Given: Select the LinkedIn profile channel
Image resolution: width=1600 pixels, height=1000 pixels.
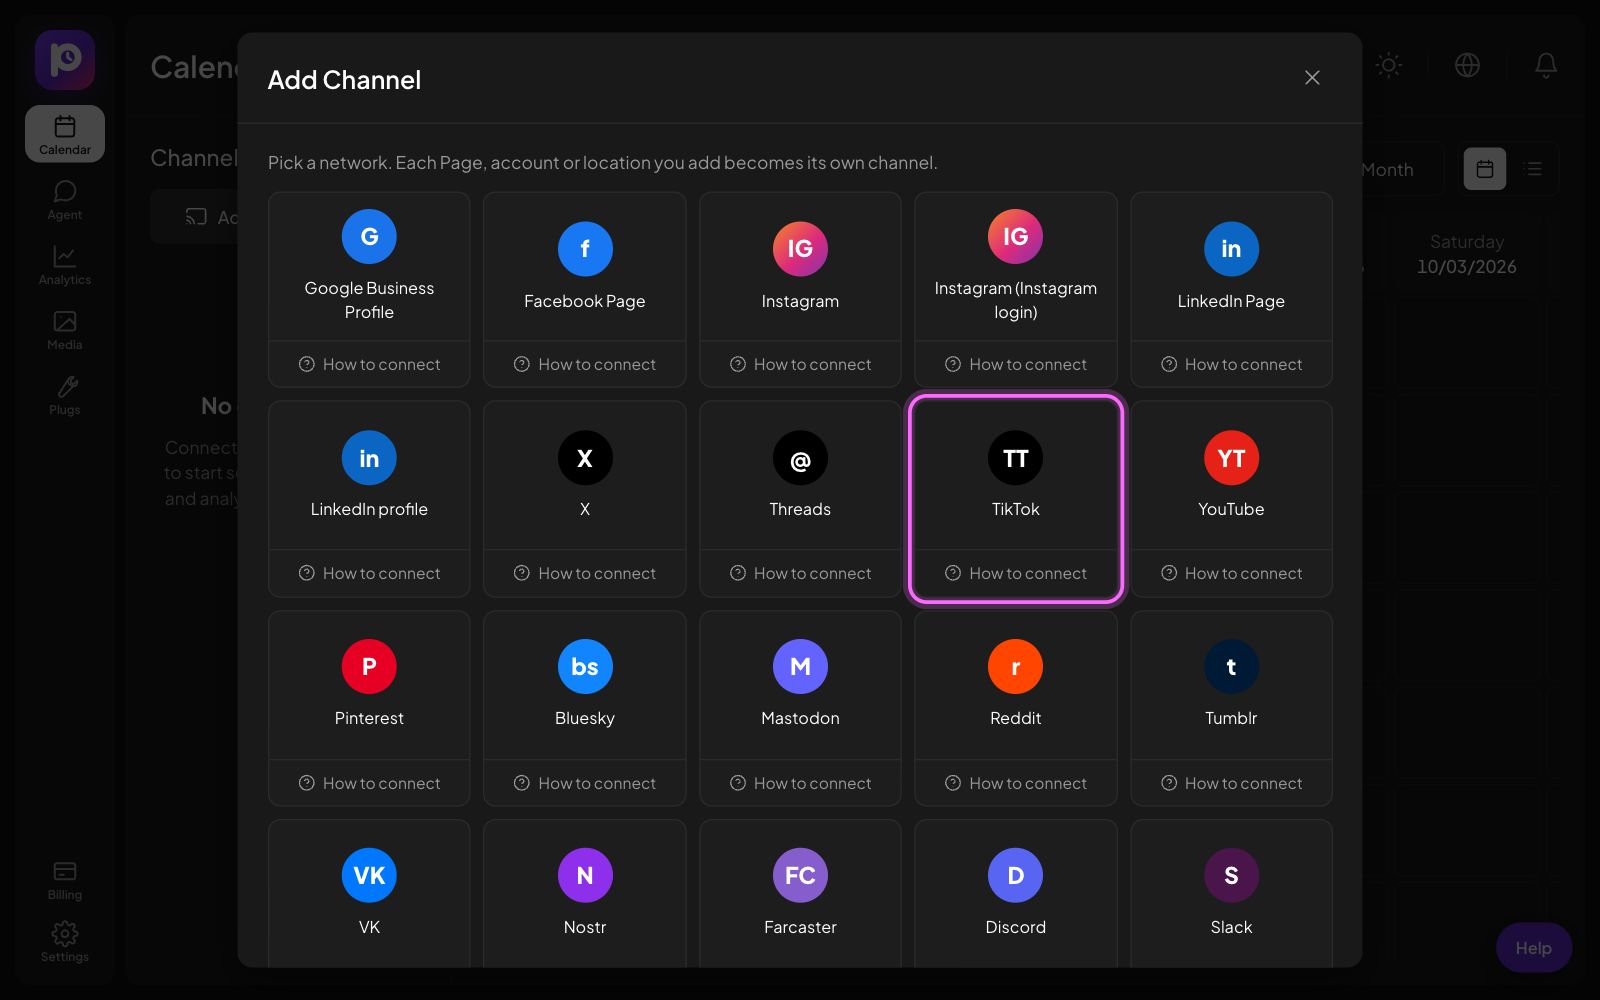Looking at the screenshot, I should (x=369, y=476).
